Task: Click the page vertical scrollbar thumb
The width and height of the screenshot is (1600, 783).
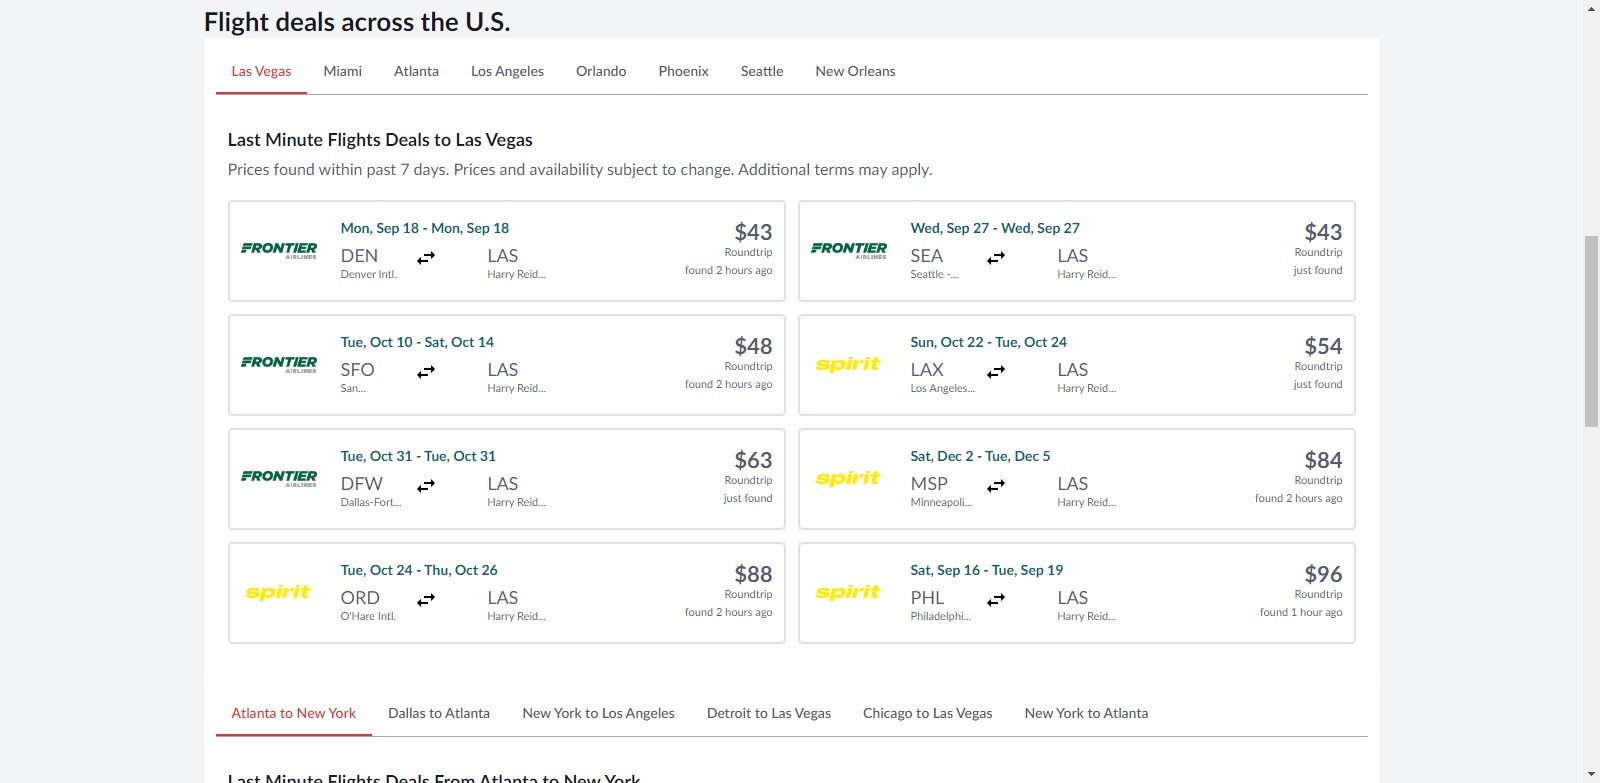Action: point(1591,330)
